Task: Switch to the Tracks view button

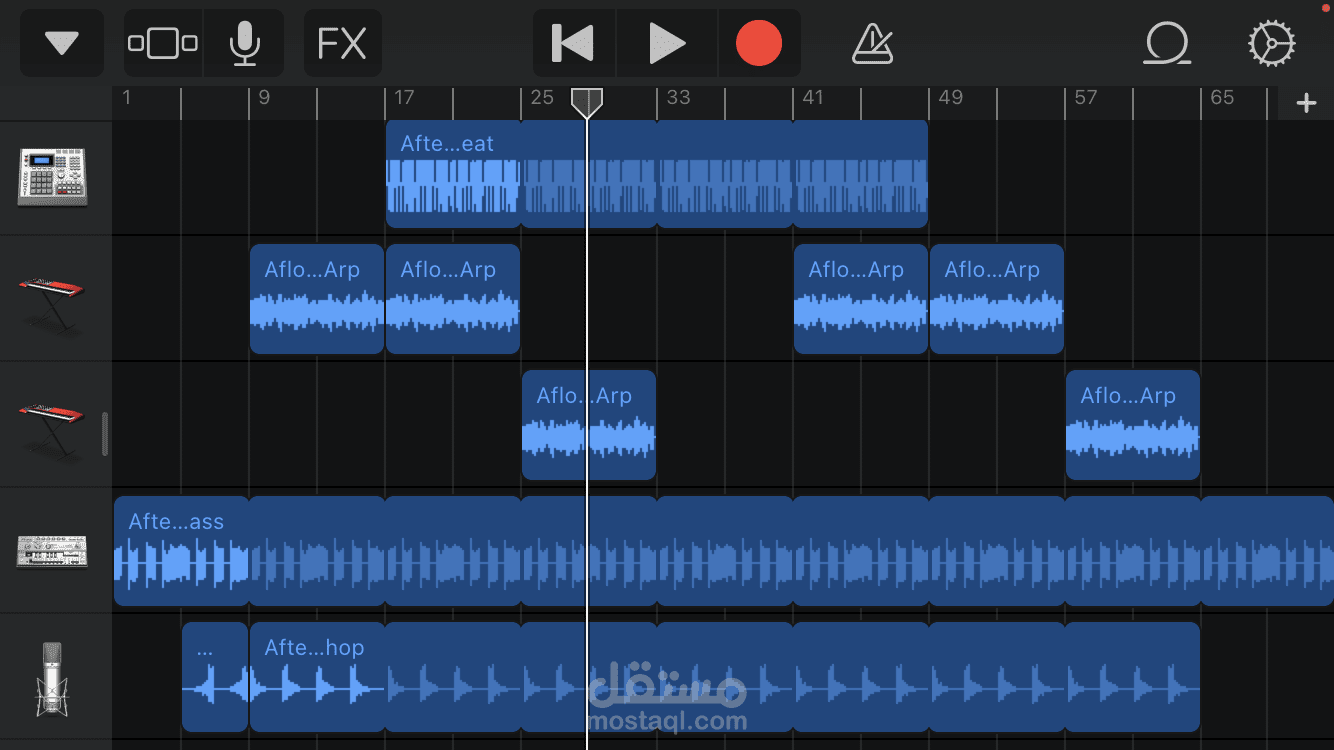Action: click(163, 43)
